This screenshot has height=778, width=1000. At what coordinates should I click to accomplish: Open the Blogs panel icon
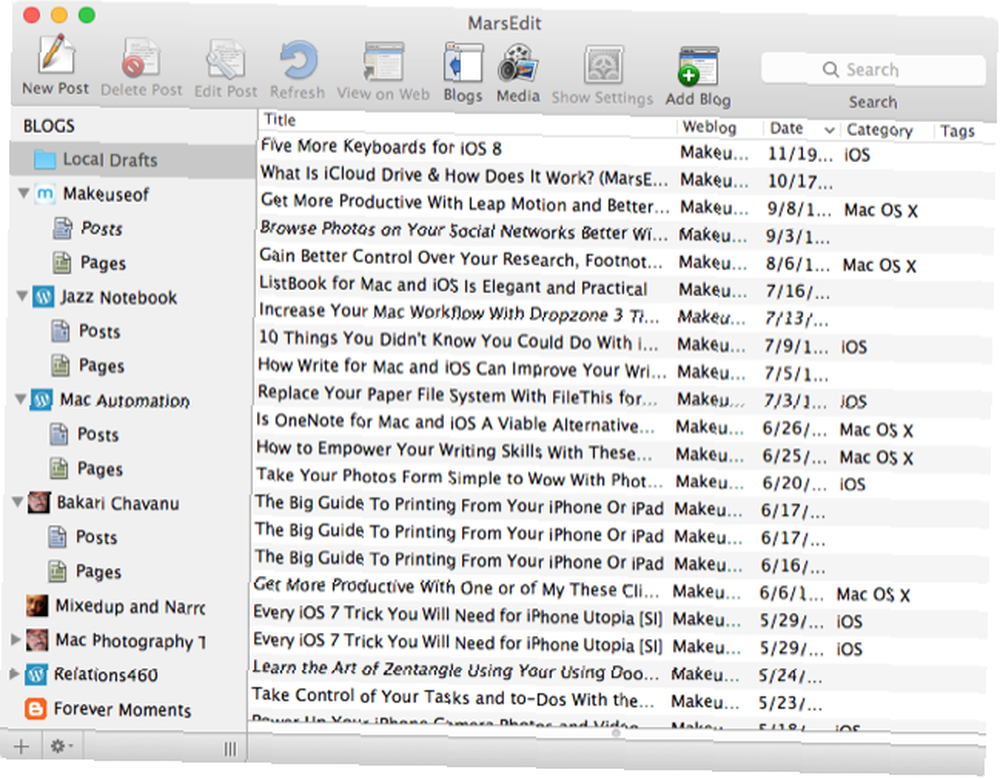click(x=463, y=64)
